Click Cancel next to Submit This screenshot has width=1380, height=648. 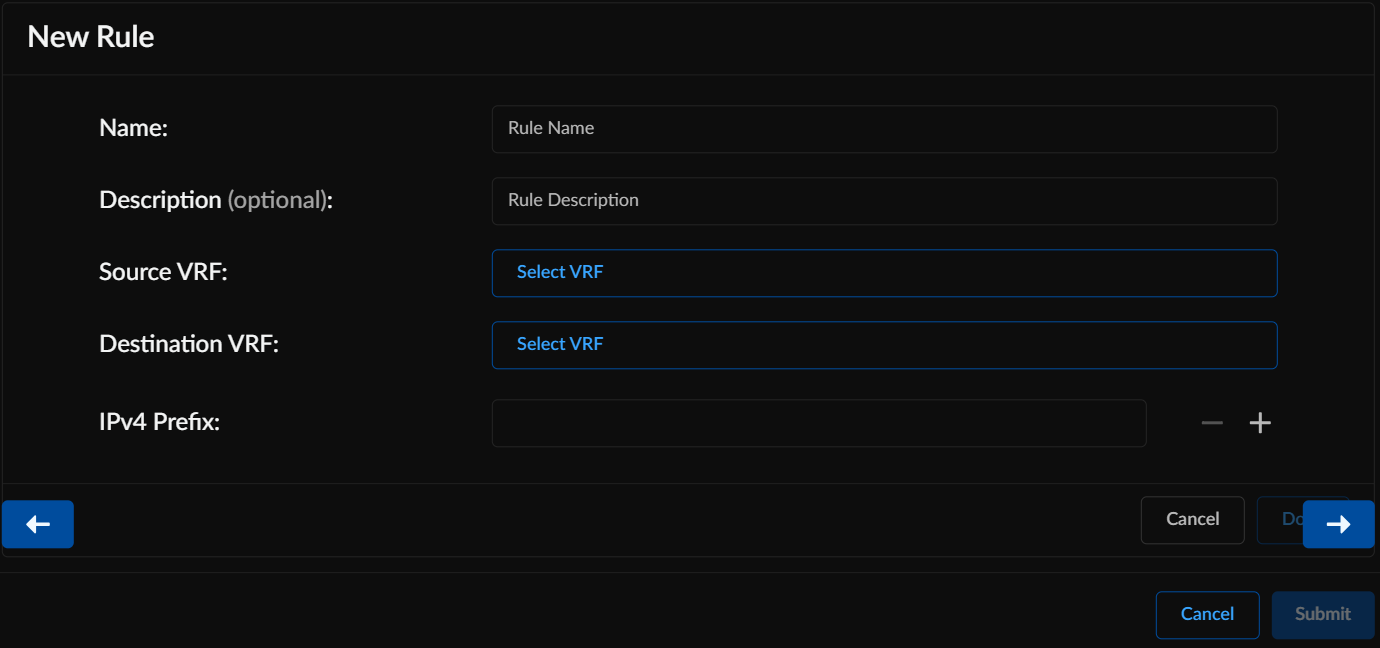tap(1207, 614)
